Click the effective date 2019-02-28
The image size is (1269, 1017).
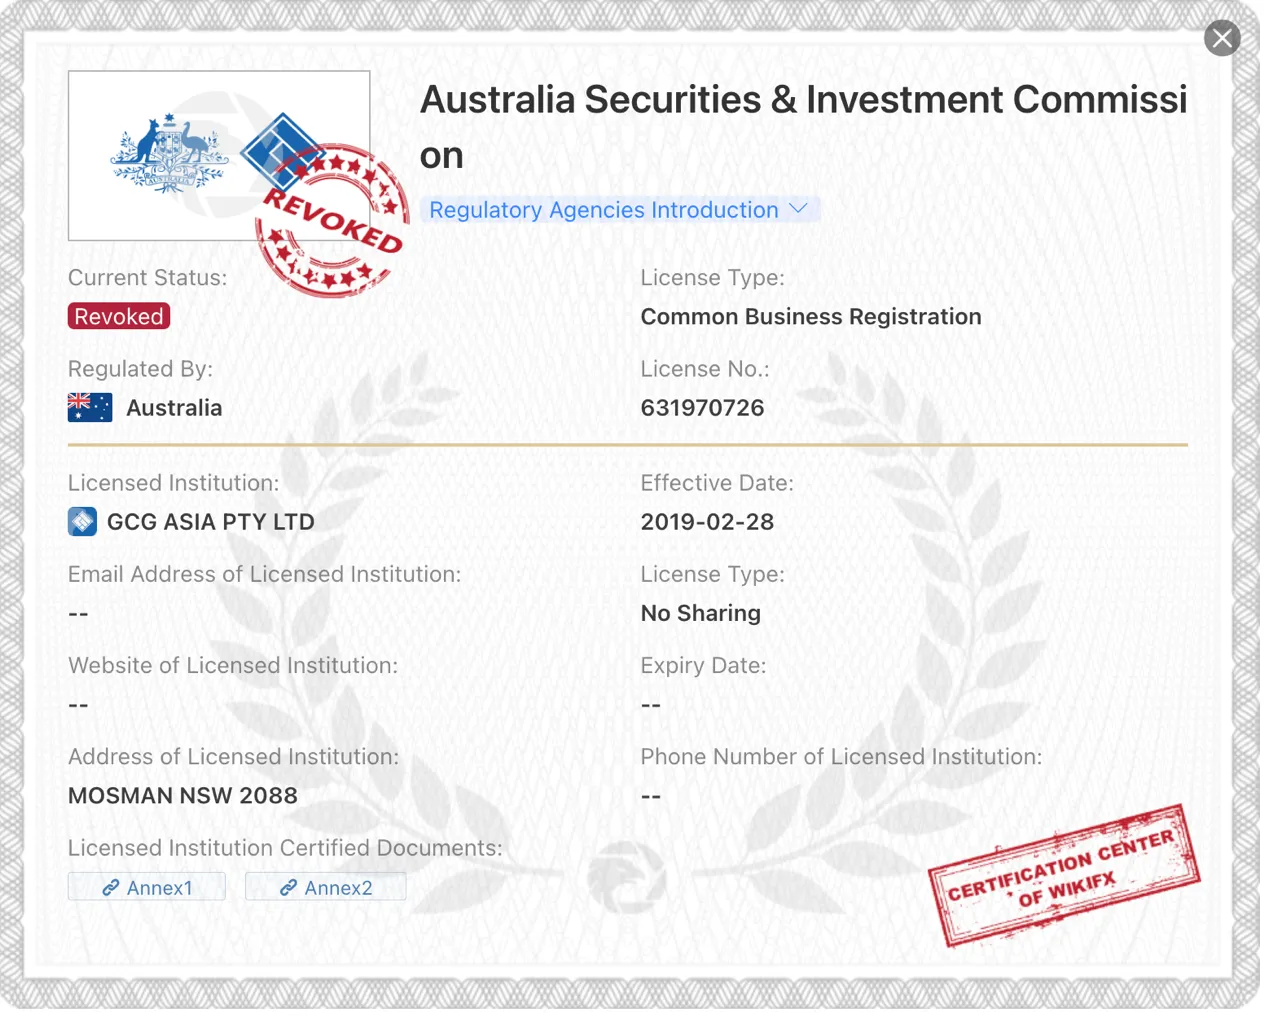pos(707,522)
